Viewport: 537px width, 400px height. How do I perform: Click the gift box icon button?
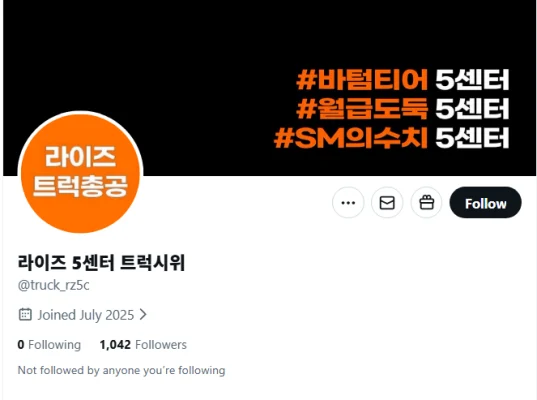coord(427,203)
